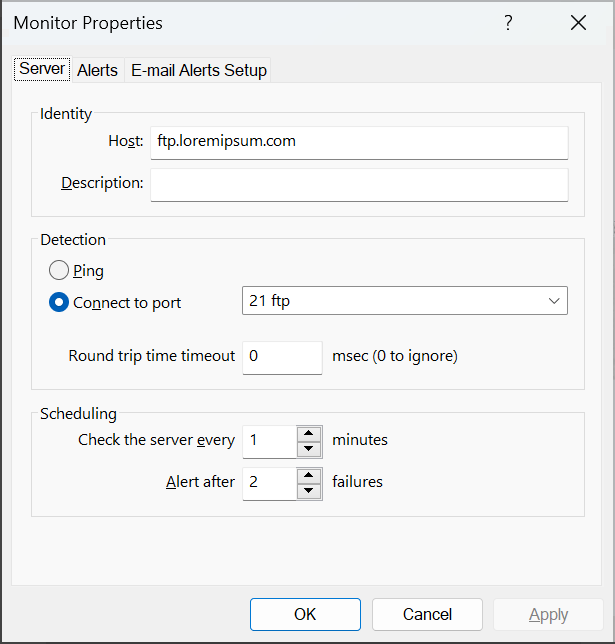Decrease Alert after failures count
The width and height of the screenshot is (615, 644).
tap(309, 491)
